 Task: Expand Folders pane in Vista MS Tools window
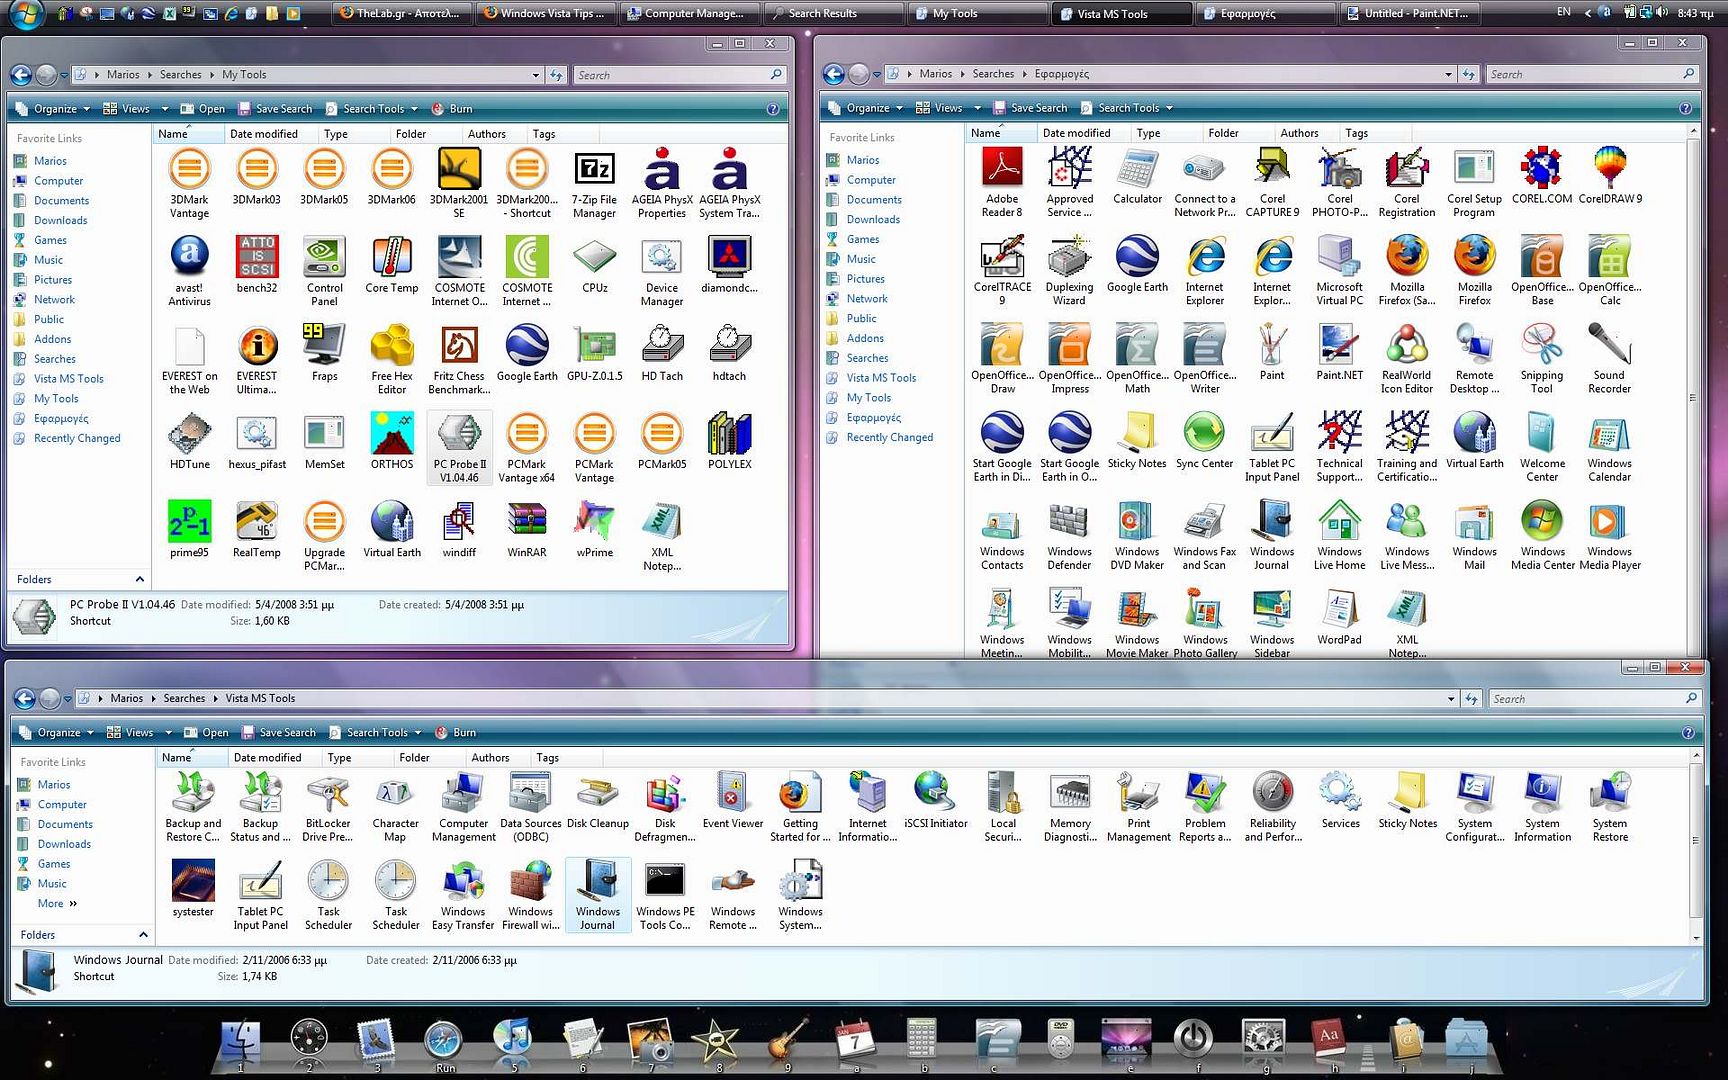[x=143, y=935]
